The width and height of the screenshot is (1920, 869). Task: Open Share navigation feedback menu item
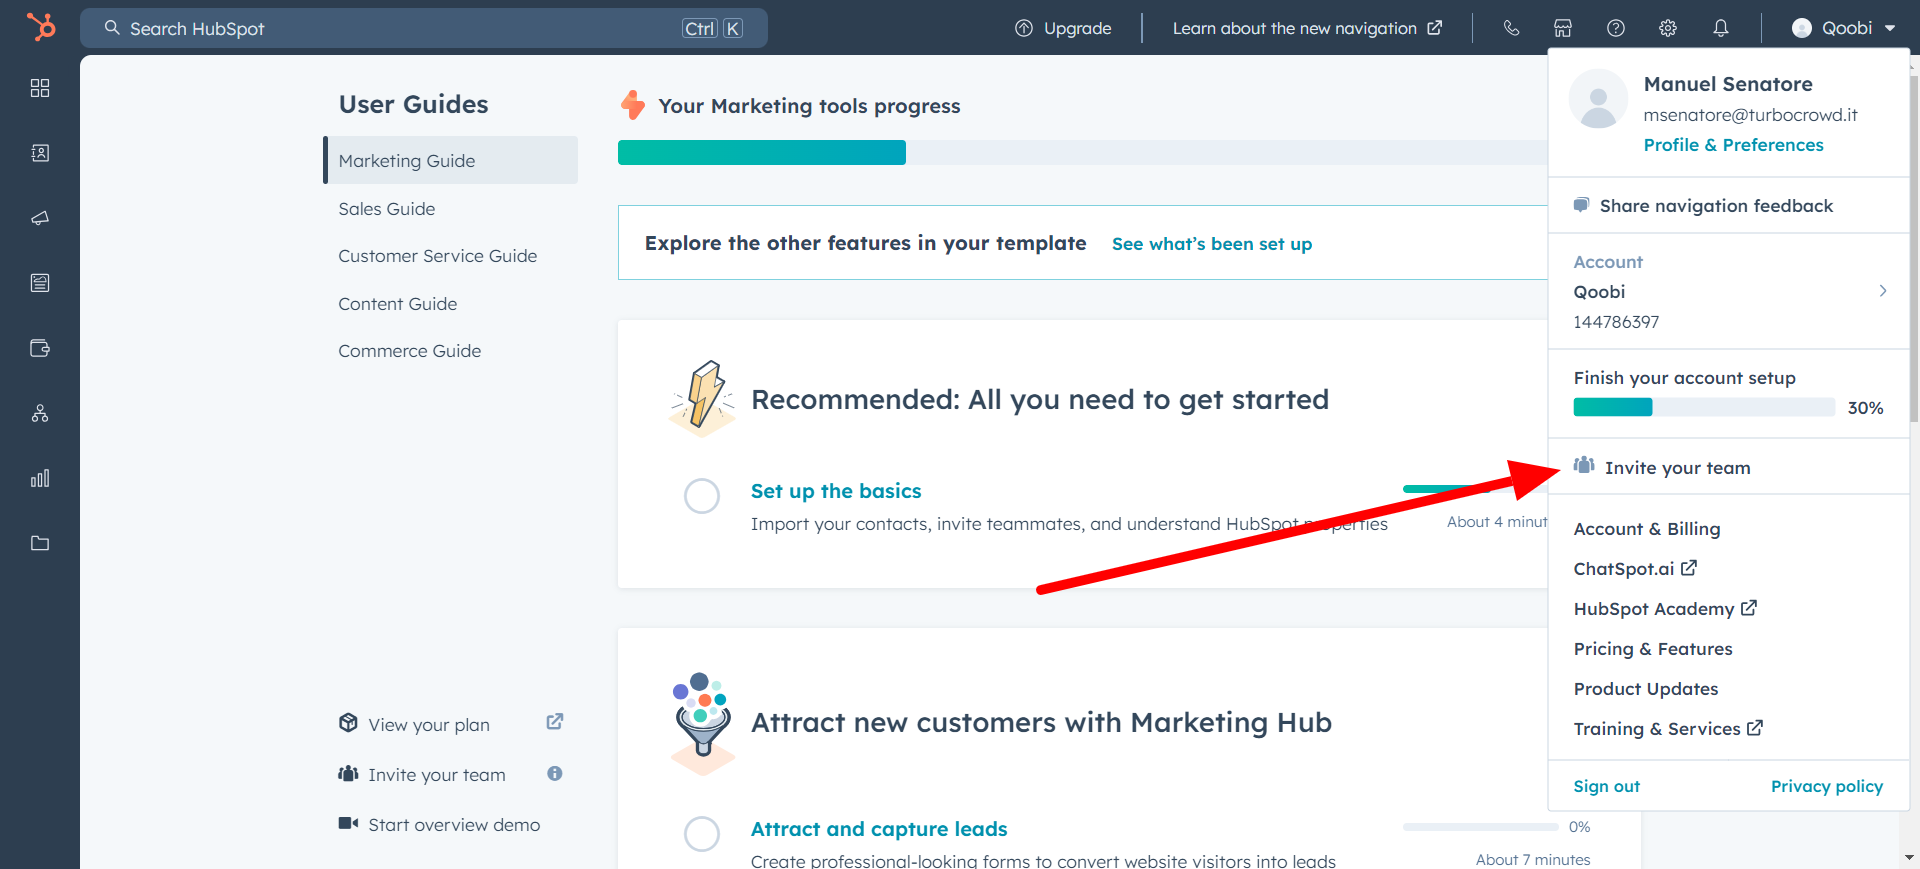[x=1728, y=205]
